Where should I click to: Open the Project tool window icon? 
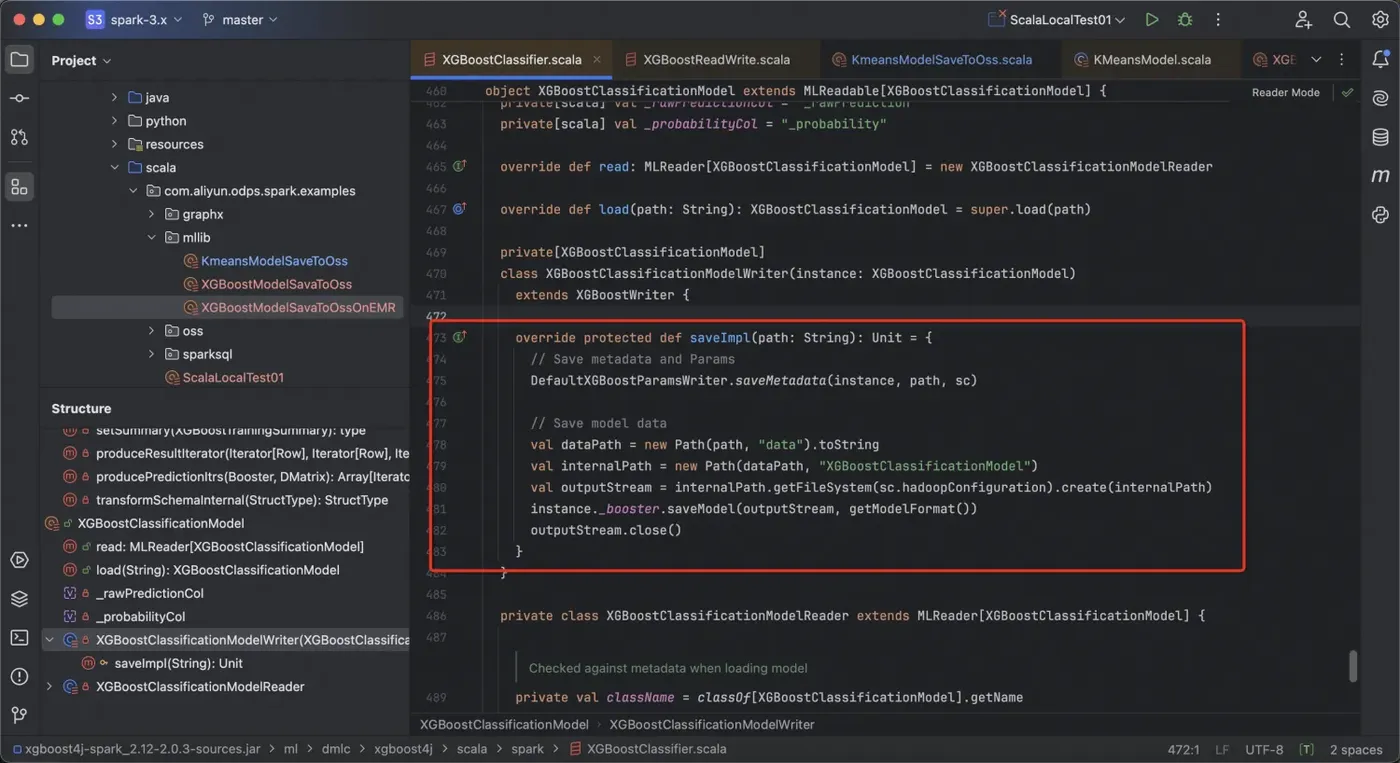tap(19, 60)
